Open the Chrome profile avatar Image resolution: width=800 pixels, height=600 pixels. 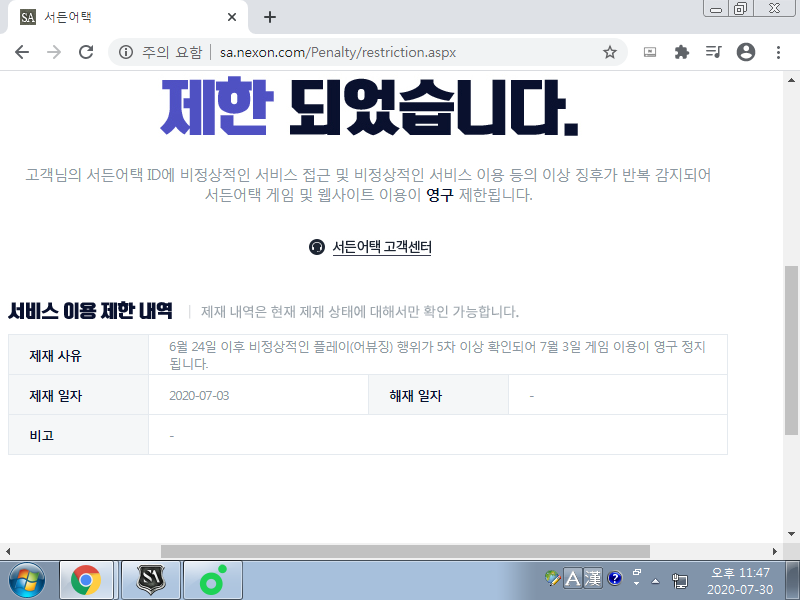point(745,53)
